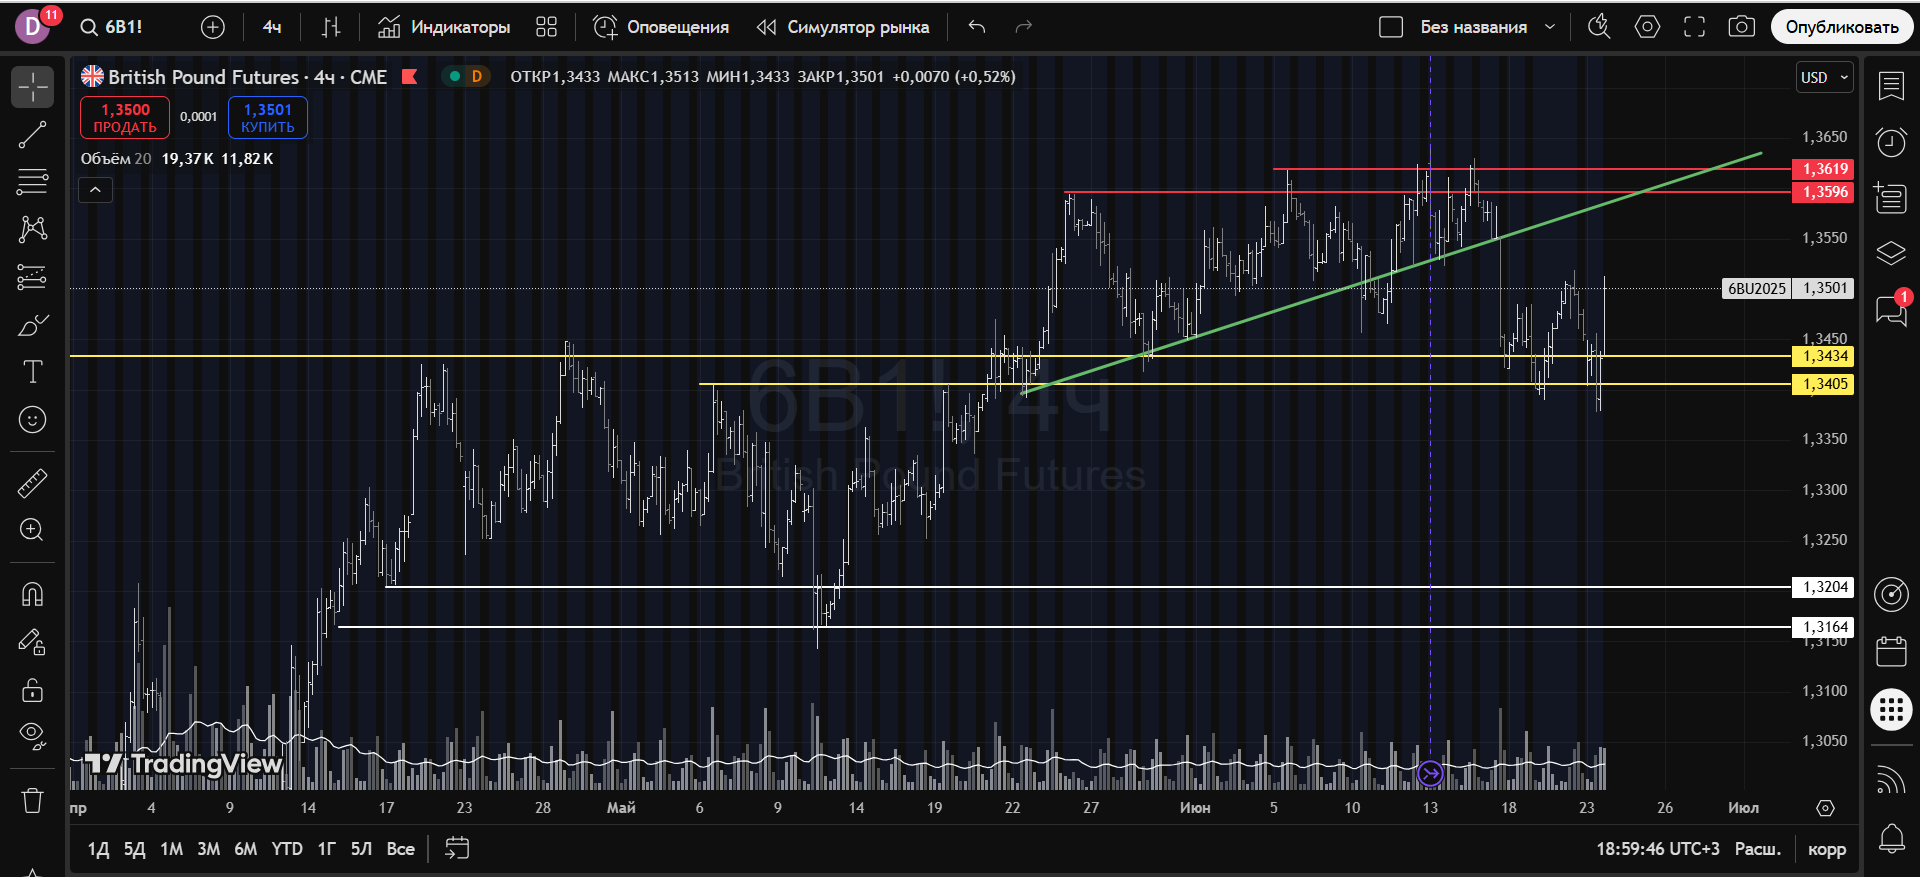
Task: Select the ruler measure tool
Action: [32, 484]
